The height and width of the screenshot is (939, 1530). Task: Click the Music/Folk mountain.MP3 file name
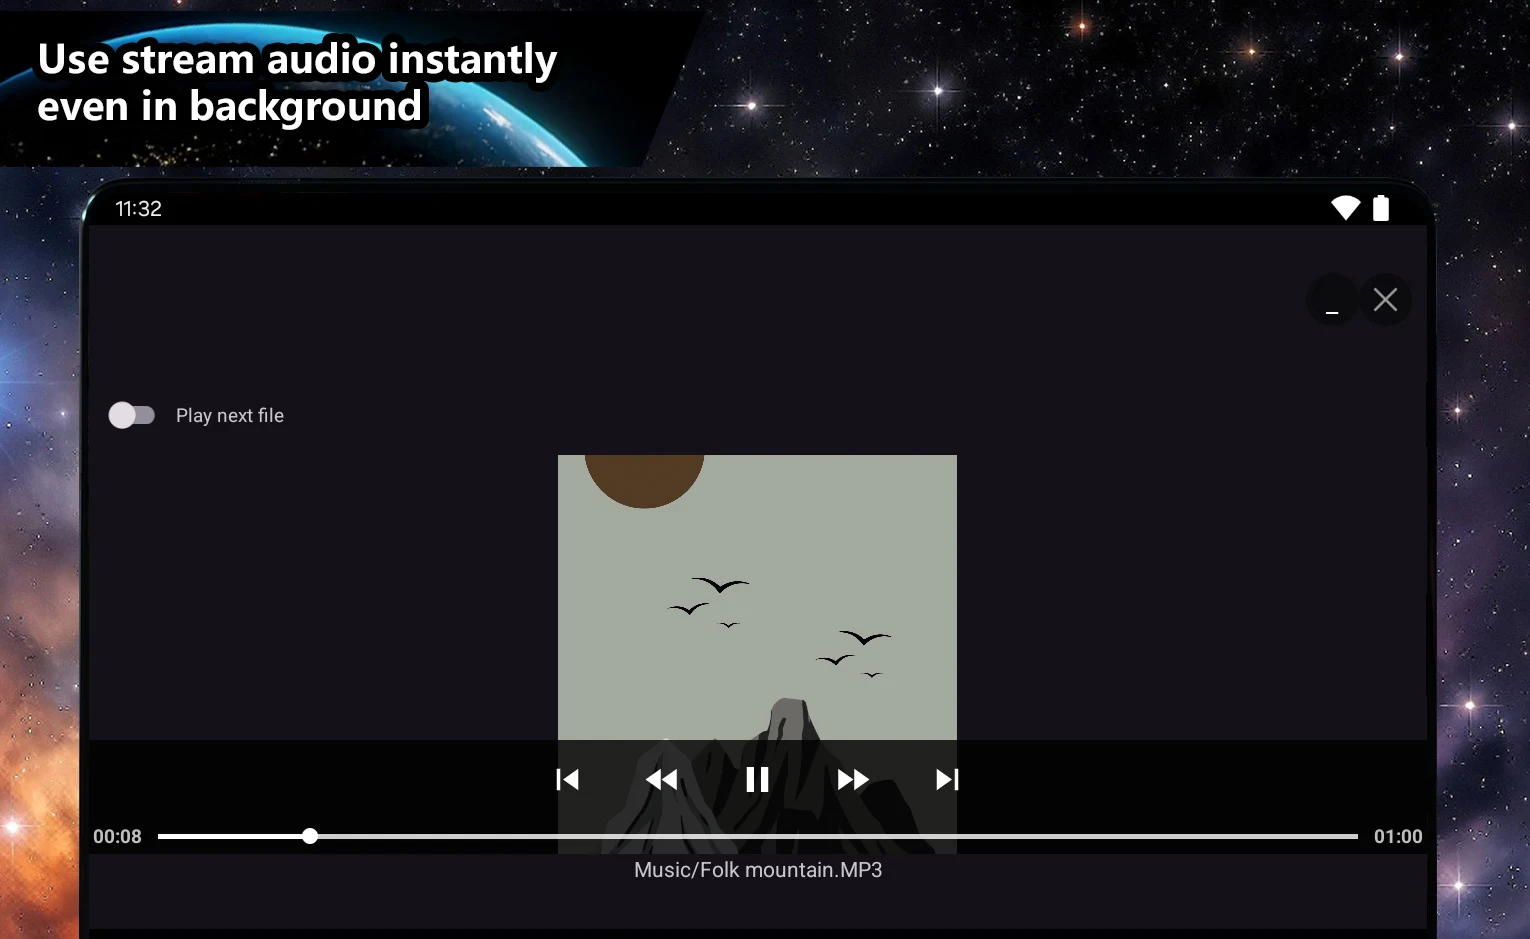point(758,870)
